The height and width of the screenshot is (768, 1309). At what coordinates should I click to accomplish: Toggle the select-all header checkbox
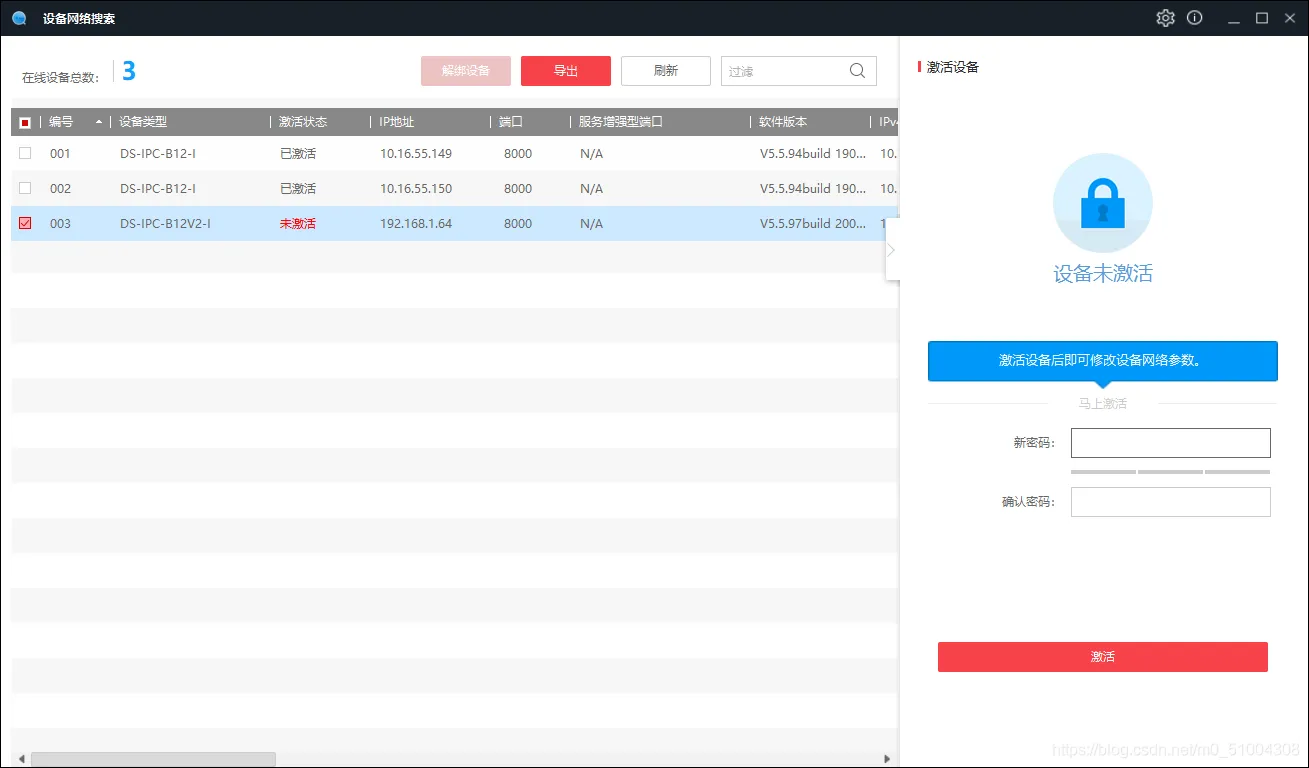click(25, 122)
